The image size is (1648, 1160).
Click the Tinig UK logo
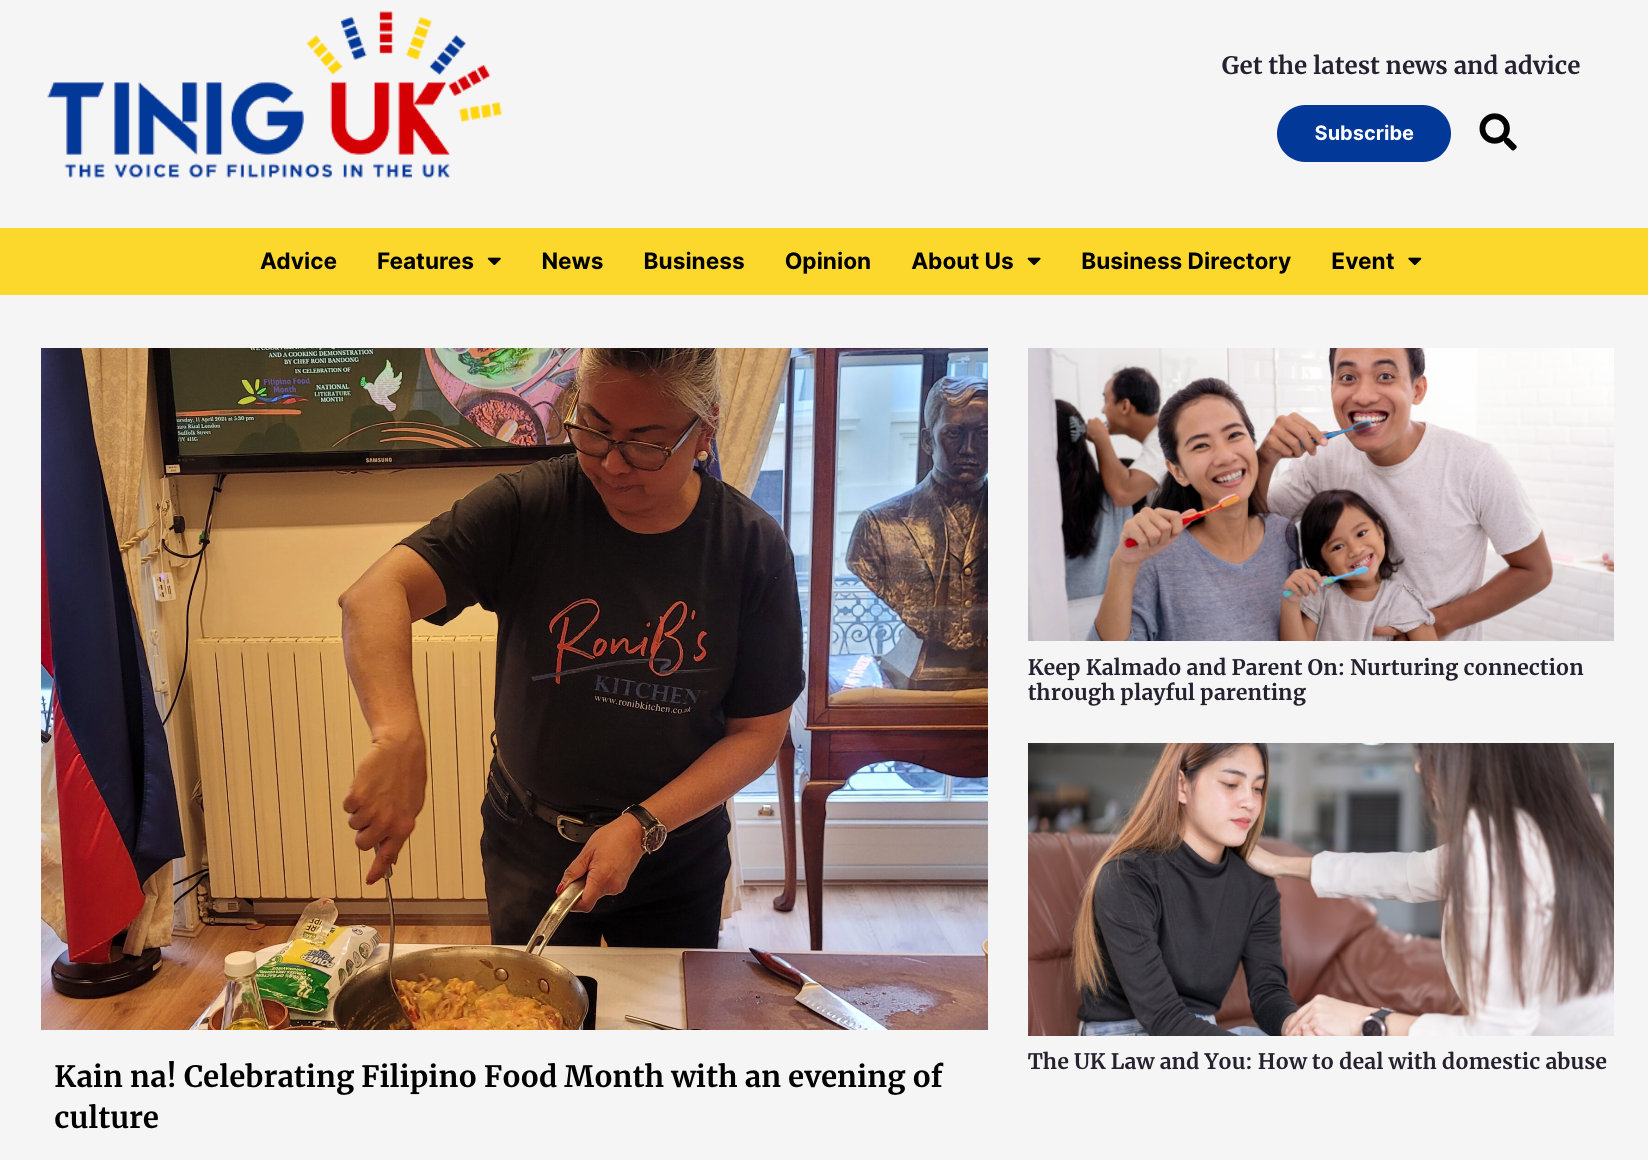tap(275, 96)
